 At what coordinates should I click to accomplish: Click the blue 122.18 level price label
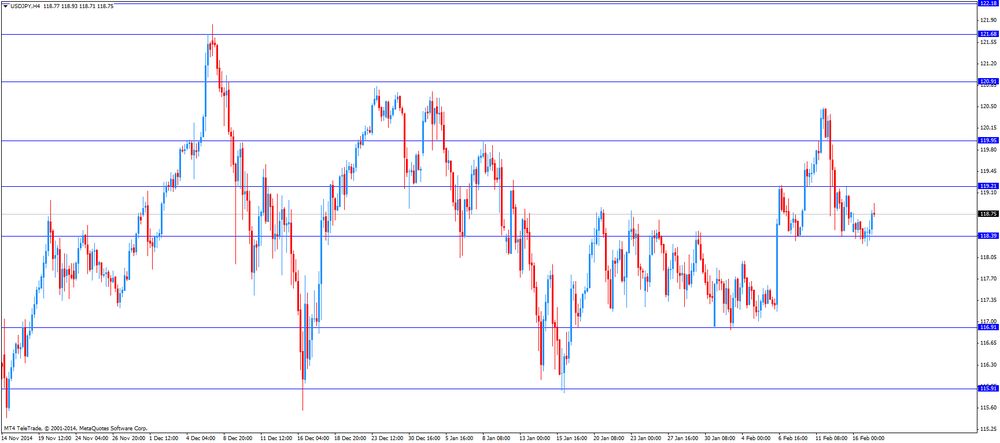pyautogui.click(x=989, y=3)
